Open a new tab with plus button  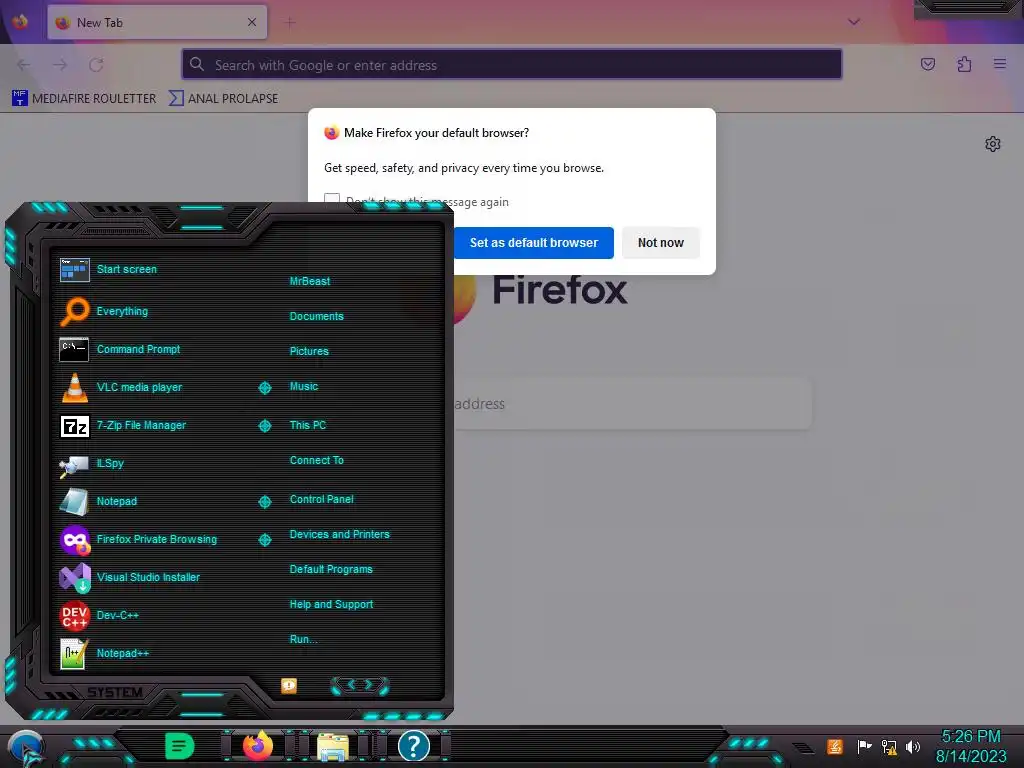click(x=290, y=22)
